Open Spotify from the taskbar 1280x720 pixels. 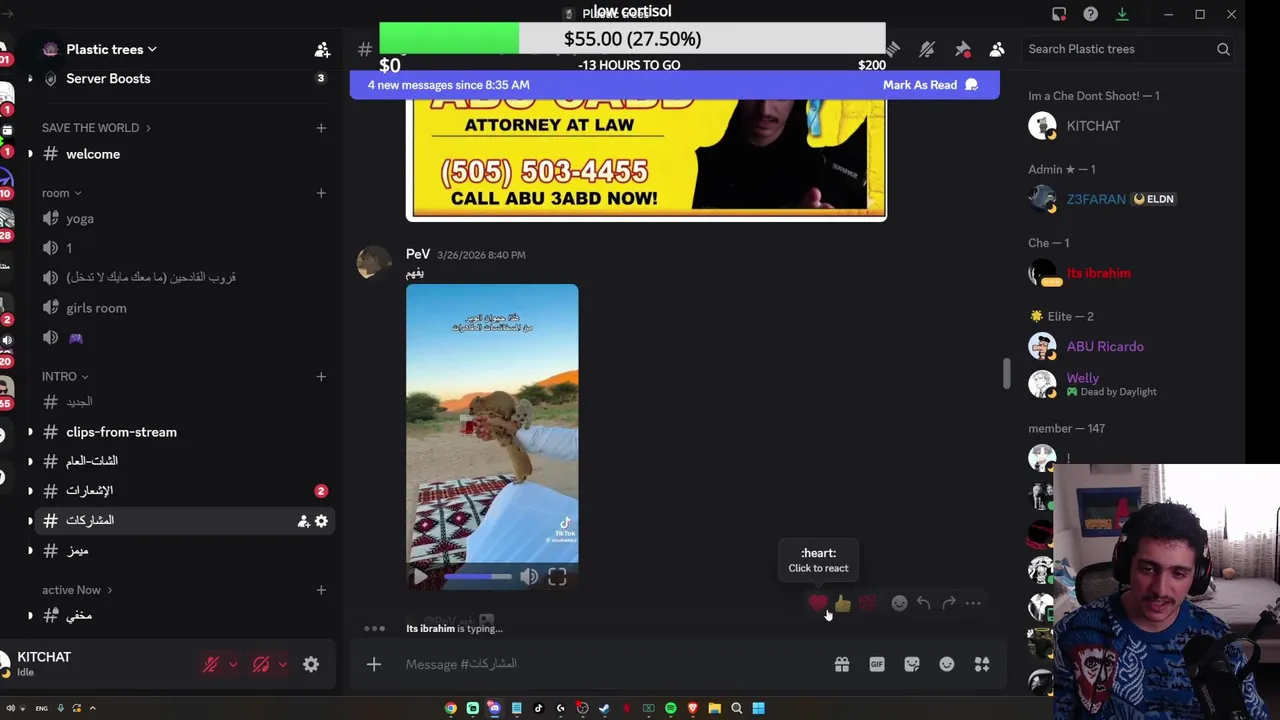670,708
